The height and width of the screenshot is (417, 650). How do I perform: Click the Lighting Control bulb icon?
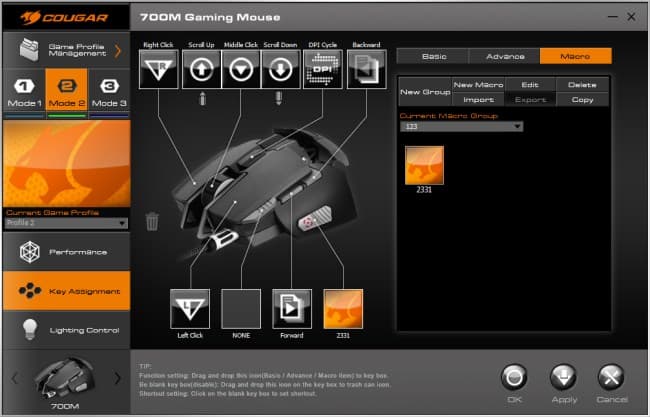pyautogui.click(x=29, y=330)
